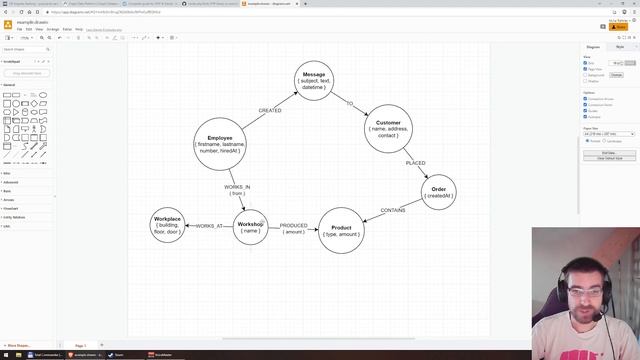Image resolution: width=640 pixels, height=360 pixels.
Task: Toggle the Guides checkbox
Action: click(585, 111)
